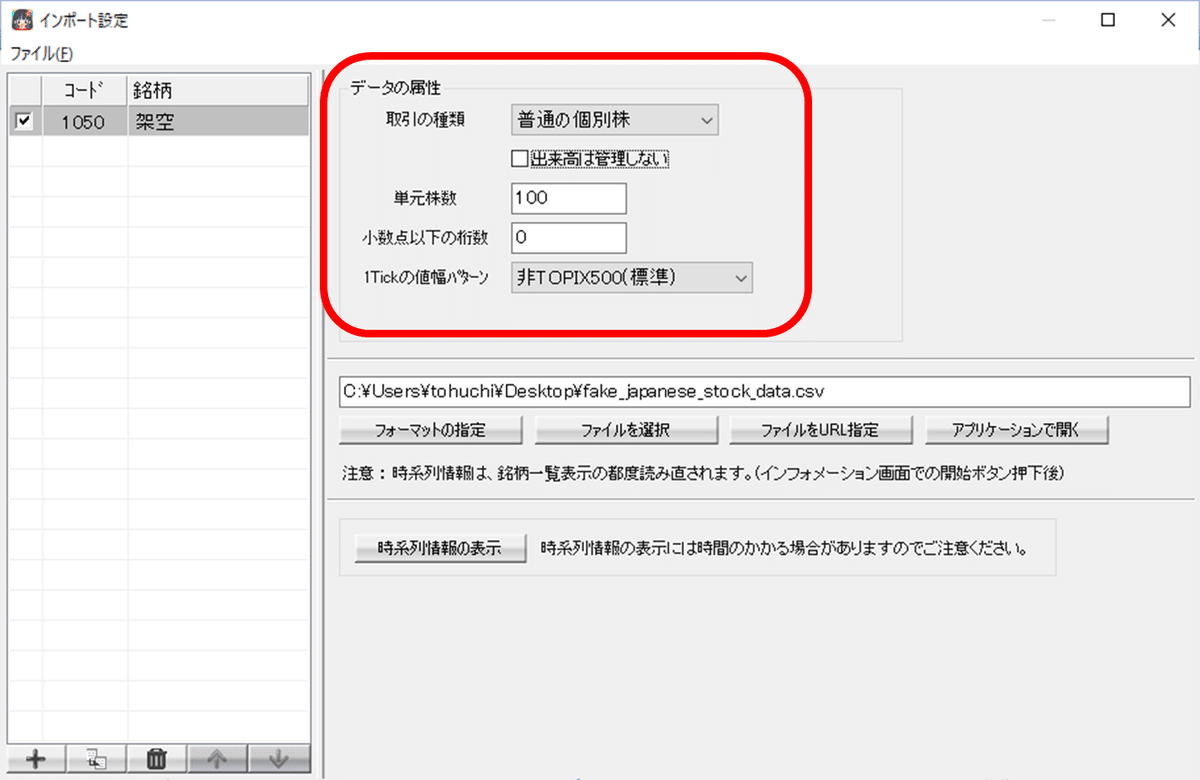The height and width of the screenshot is (780, 1200).
Task: Uncheck the checkbox for code 1050
Action: click(x=25, y=121)
